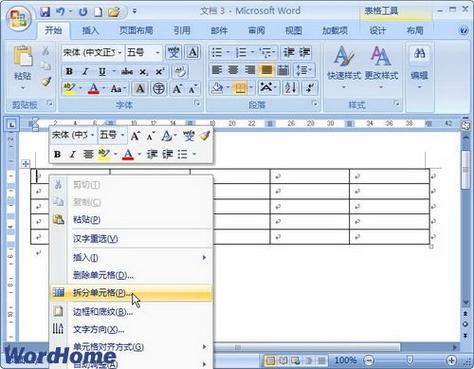Image resolution: width=474 pixels, height=369 pixels.
Task: Click the strikethrough icon in font group
Action: 127,71
